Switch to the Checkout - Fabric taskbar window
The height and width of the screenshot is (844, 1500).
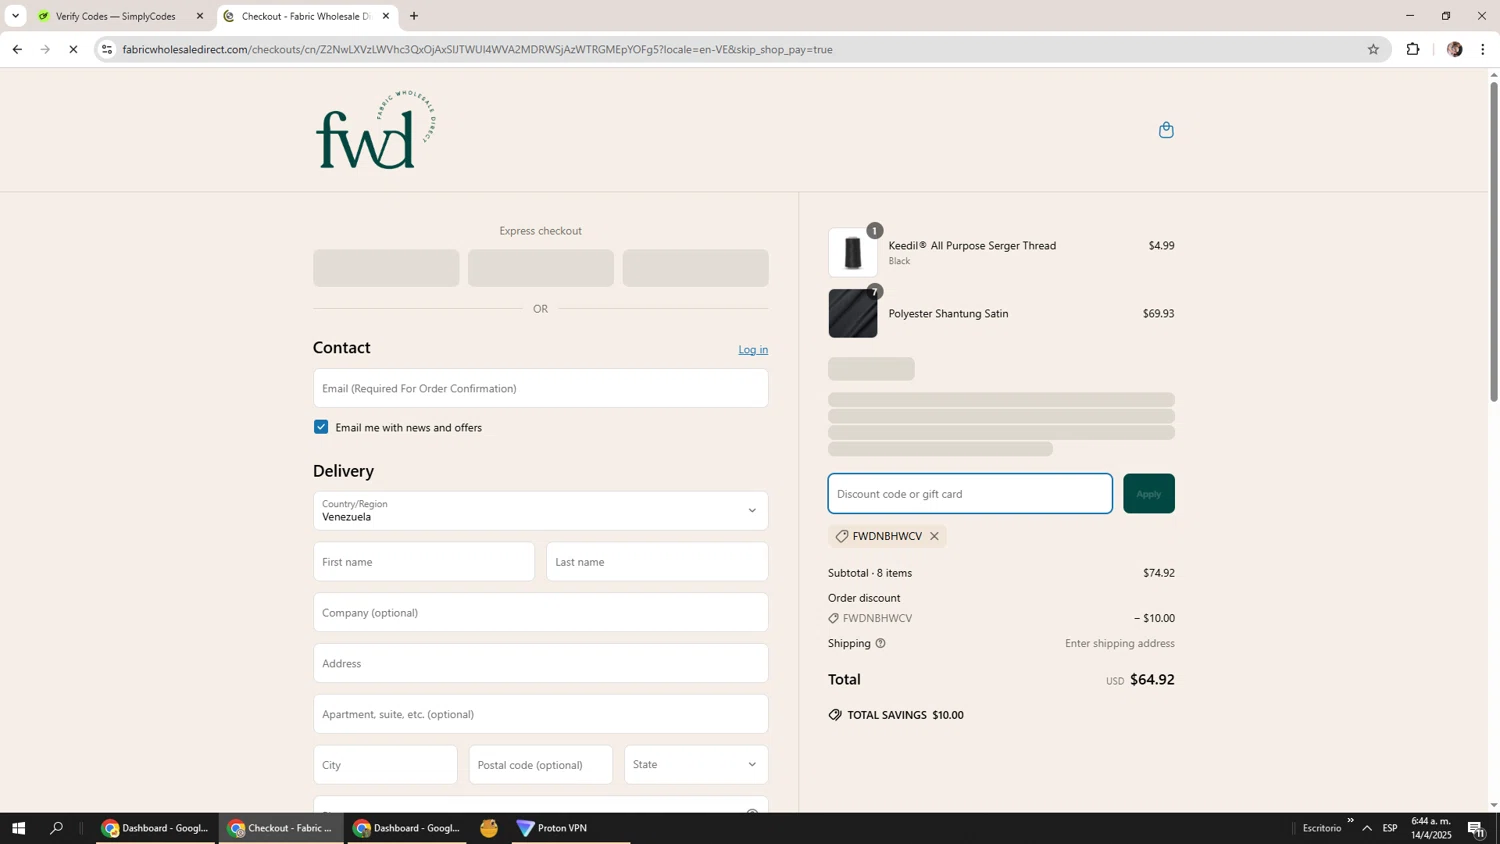coord(282,828)
